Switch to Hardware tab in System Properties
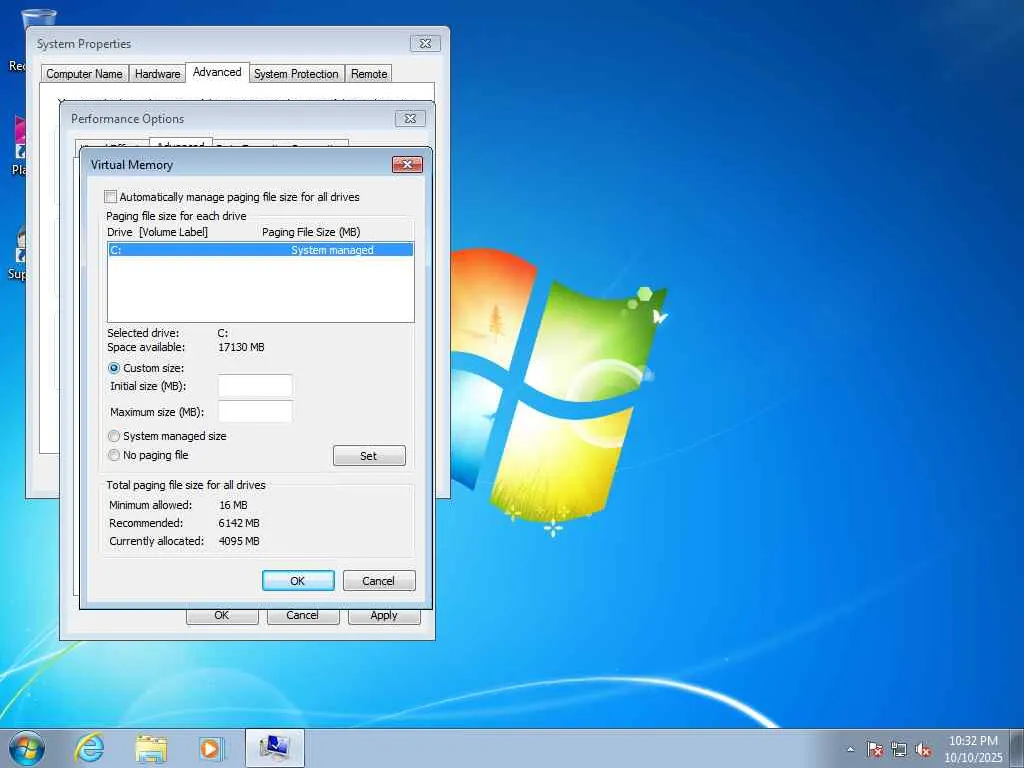The image size is (1024, 768). (157, 74)
